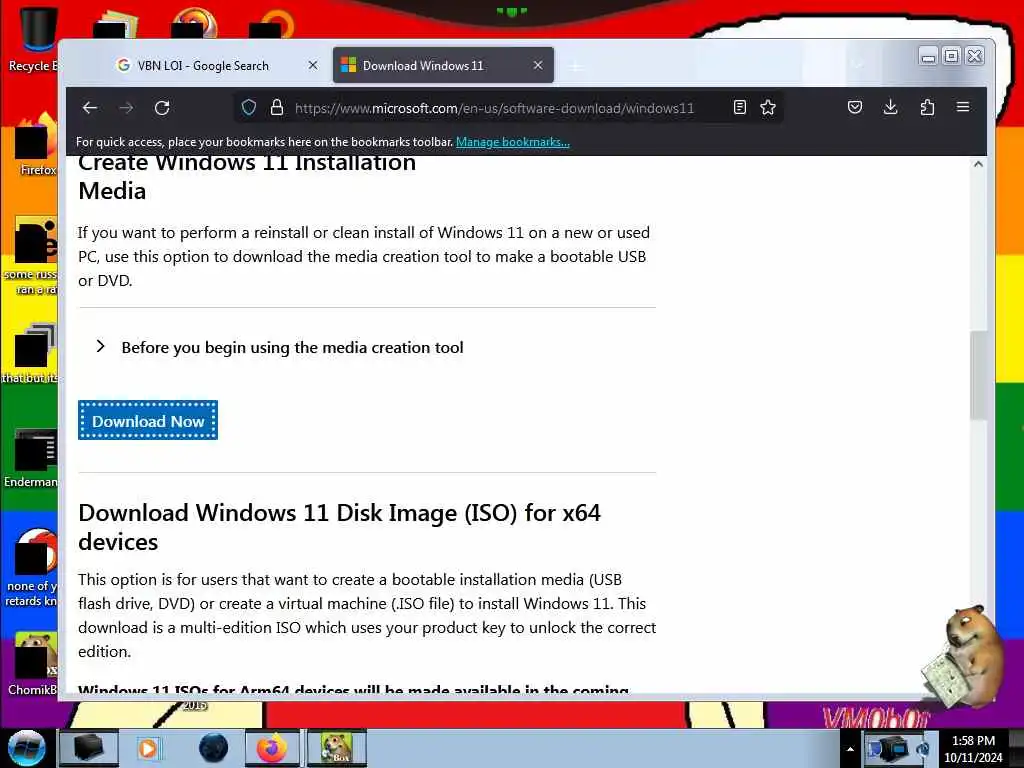Image resolution: width=1024 pixels, height=768 pixels.
Task: Click the volume speaker tray icon
Action: click(923, 748)
